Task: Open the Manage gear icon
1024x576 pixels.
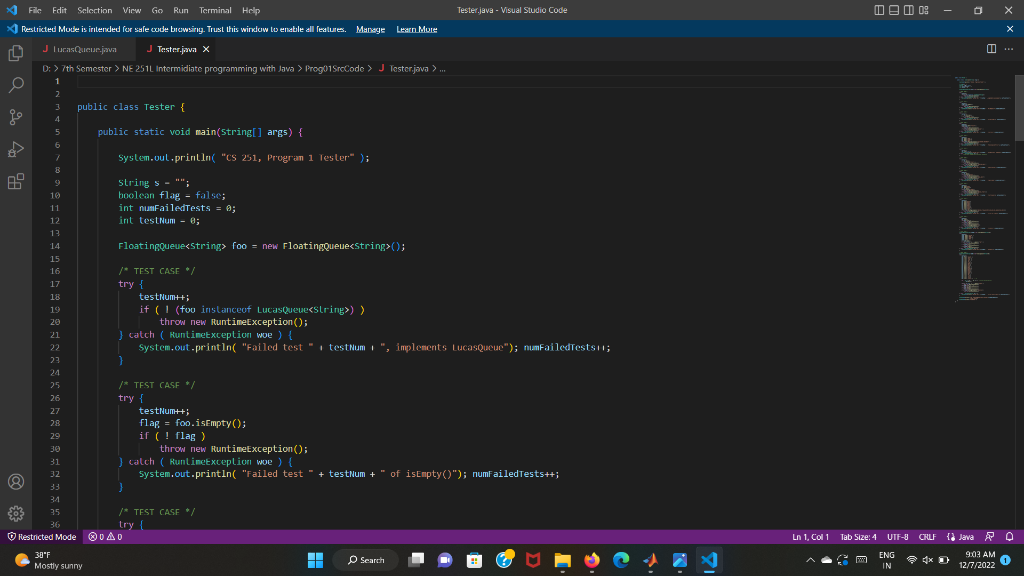Action: tap(16, 513)
